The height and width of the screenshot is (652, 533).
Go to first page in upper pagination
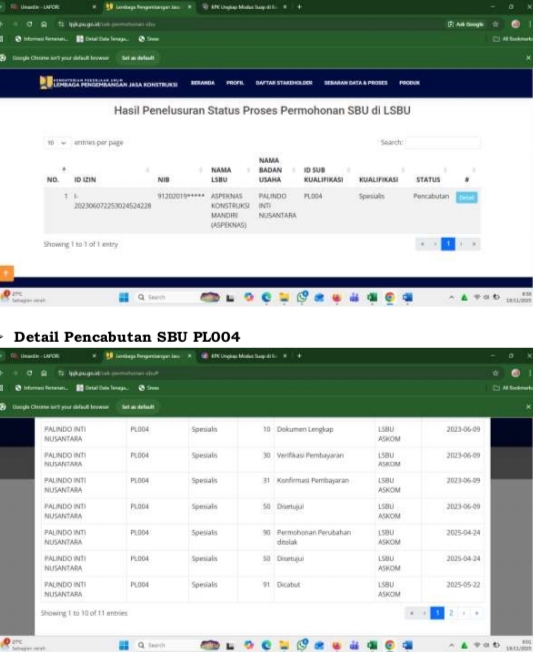pyautogui.click(x=422, y=244)
